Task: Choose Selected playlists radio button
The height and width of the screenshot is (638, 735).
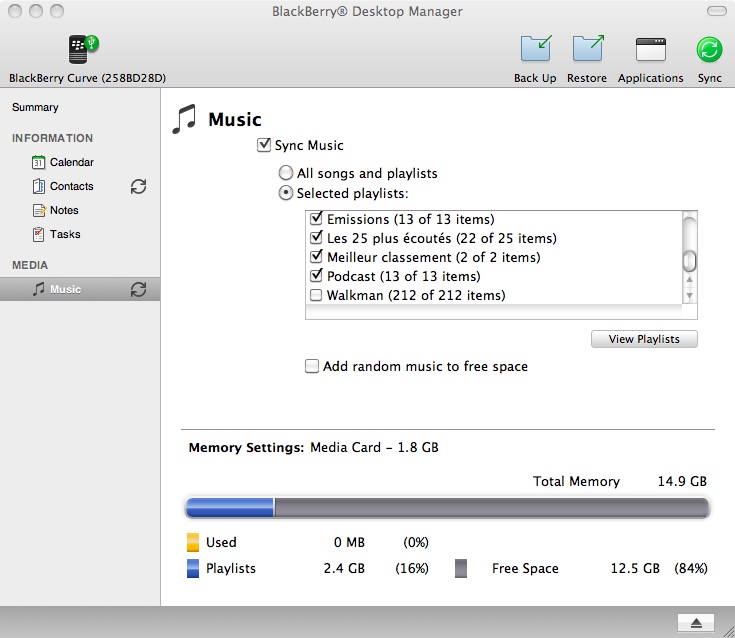Action: click(x=285, y=193)
